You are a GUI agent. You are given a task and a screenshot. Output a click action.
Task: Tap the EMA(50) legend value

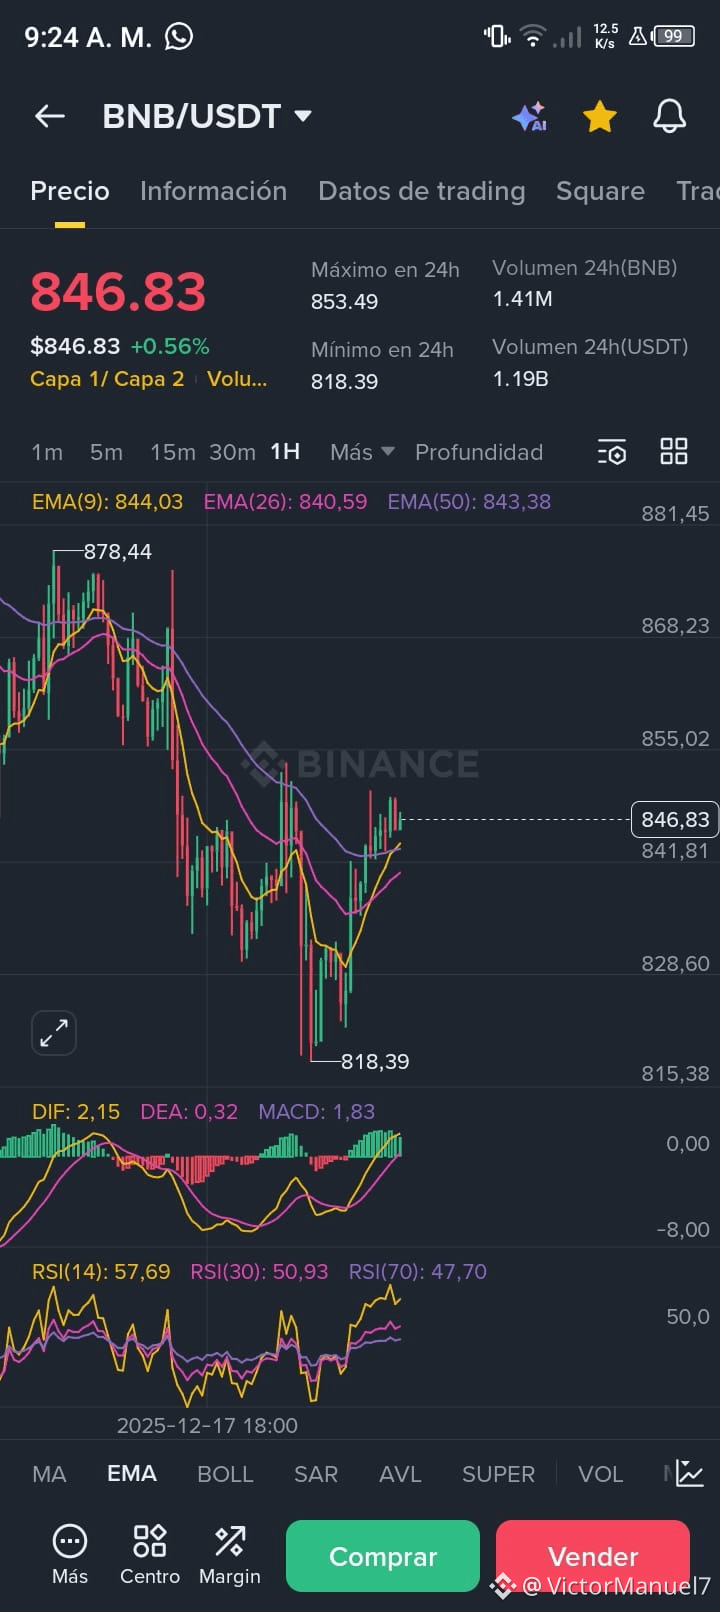tap(469, 502)
